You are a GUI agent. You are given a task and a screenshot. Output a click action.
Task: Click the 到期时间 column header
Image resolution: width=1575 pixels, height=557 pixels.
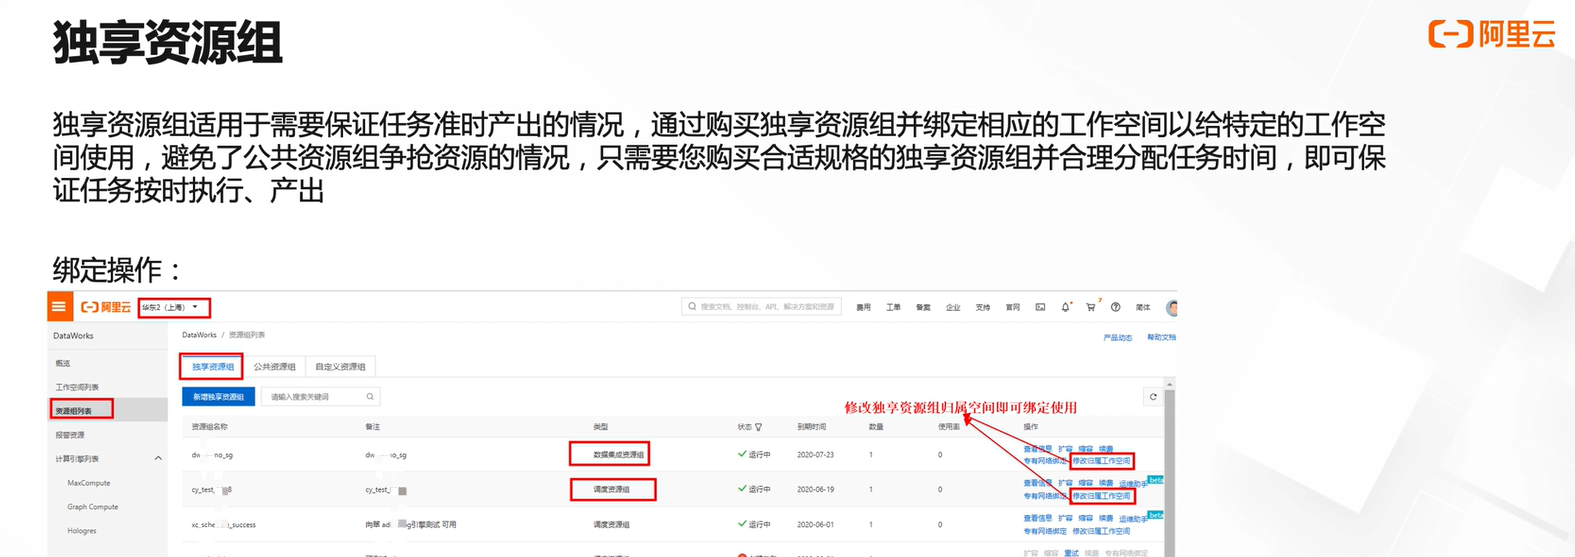point(811,427)
